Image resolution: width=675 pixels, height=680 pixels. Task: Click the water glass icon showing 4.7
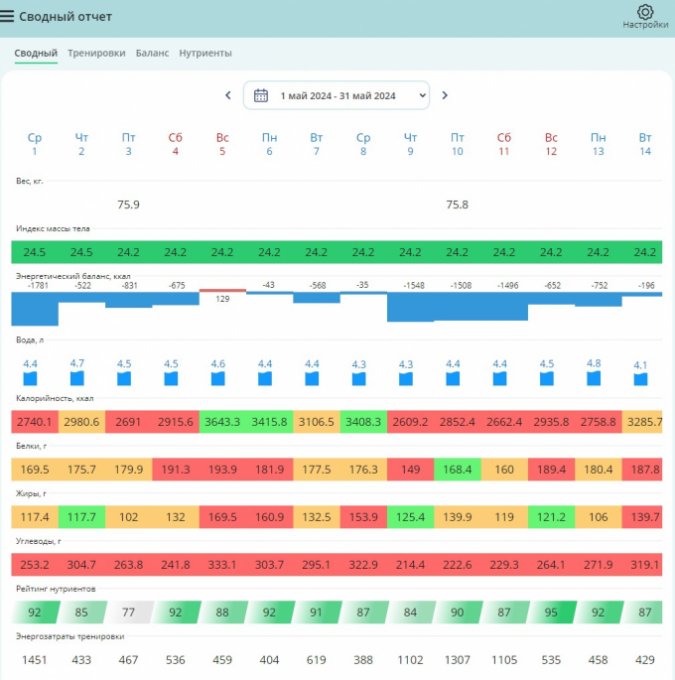pos(77,378)
